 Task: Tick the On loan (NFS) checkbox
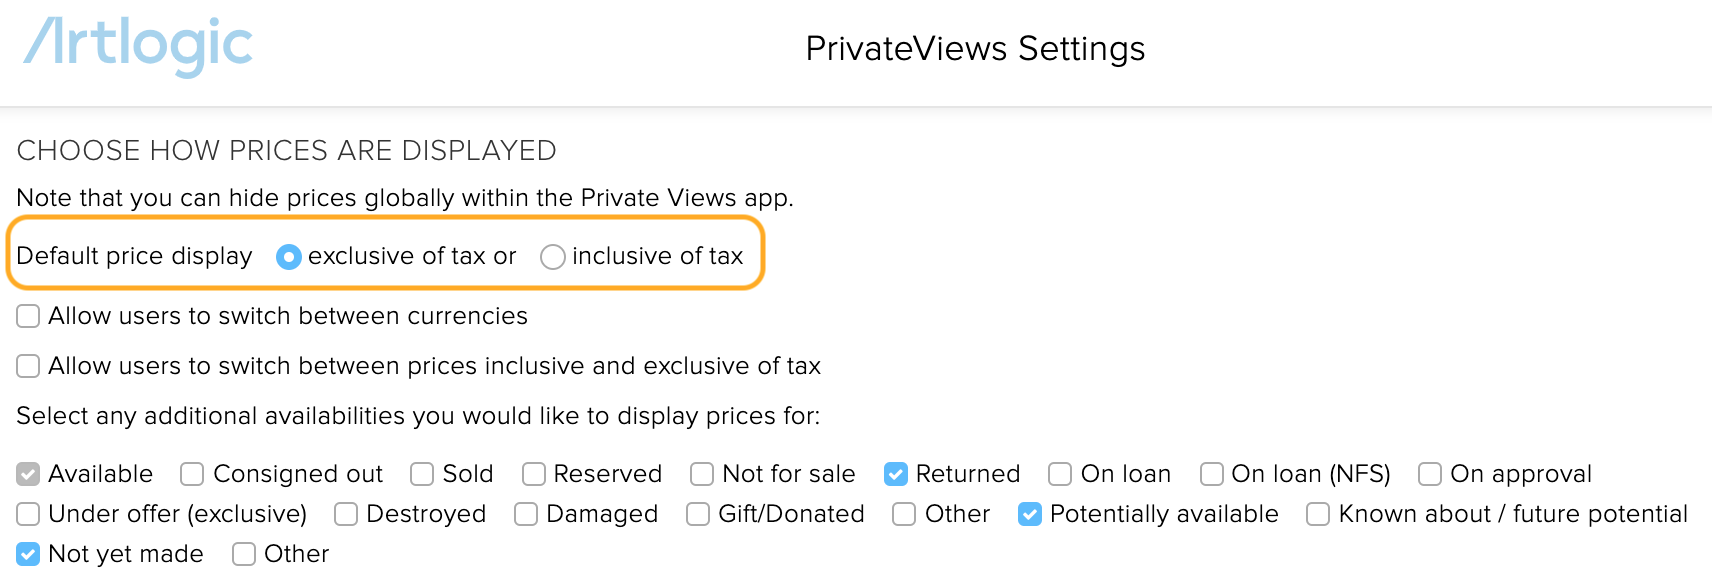click(x=1212, y=474)
